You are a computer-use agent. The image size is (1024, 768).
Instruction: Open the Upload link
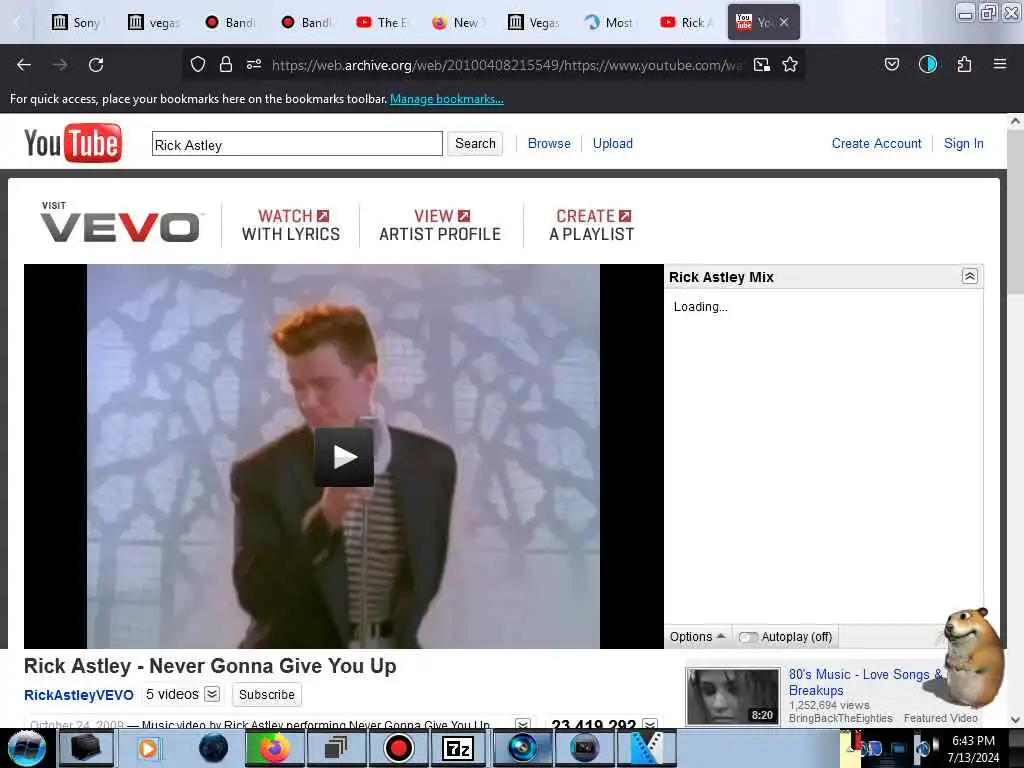click(x=613, y=144)
